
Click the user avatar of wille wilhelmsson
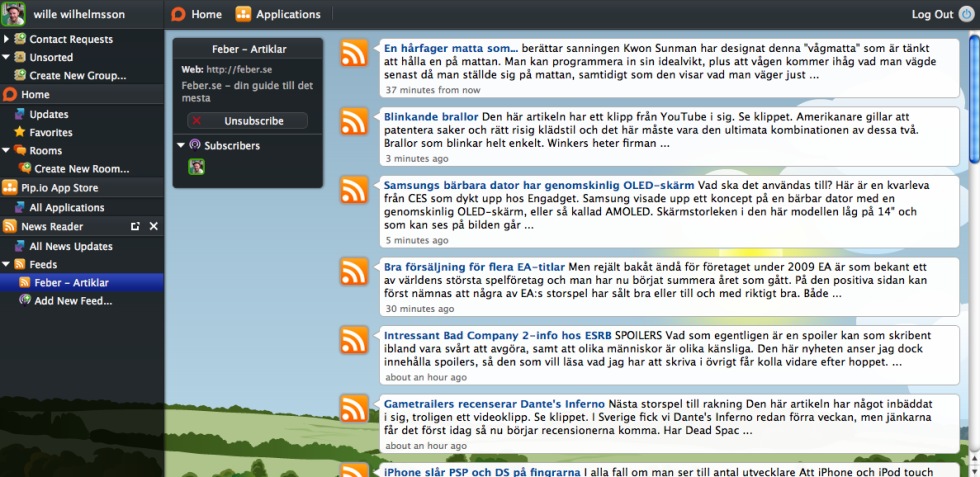pyautogui.click(x=13, y=14)
